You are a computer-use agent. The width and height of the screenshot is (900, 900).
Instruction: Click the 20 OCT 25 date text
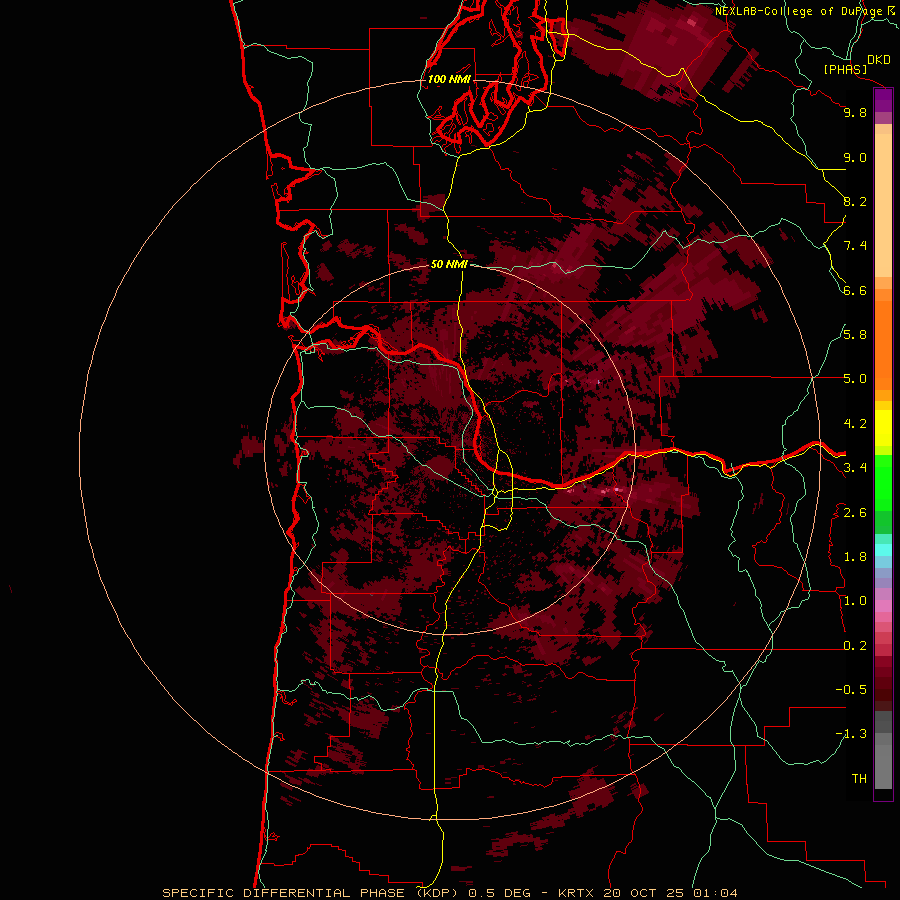point(643,893)
